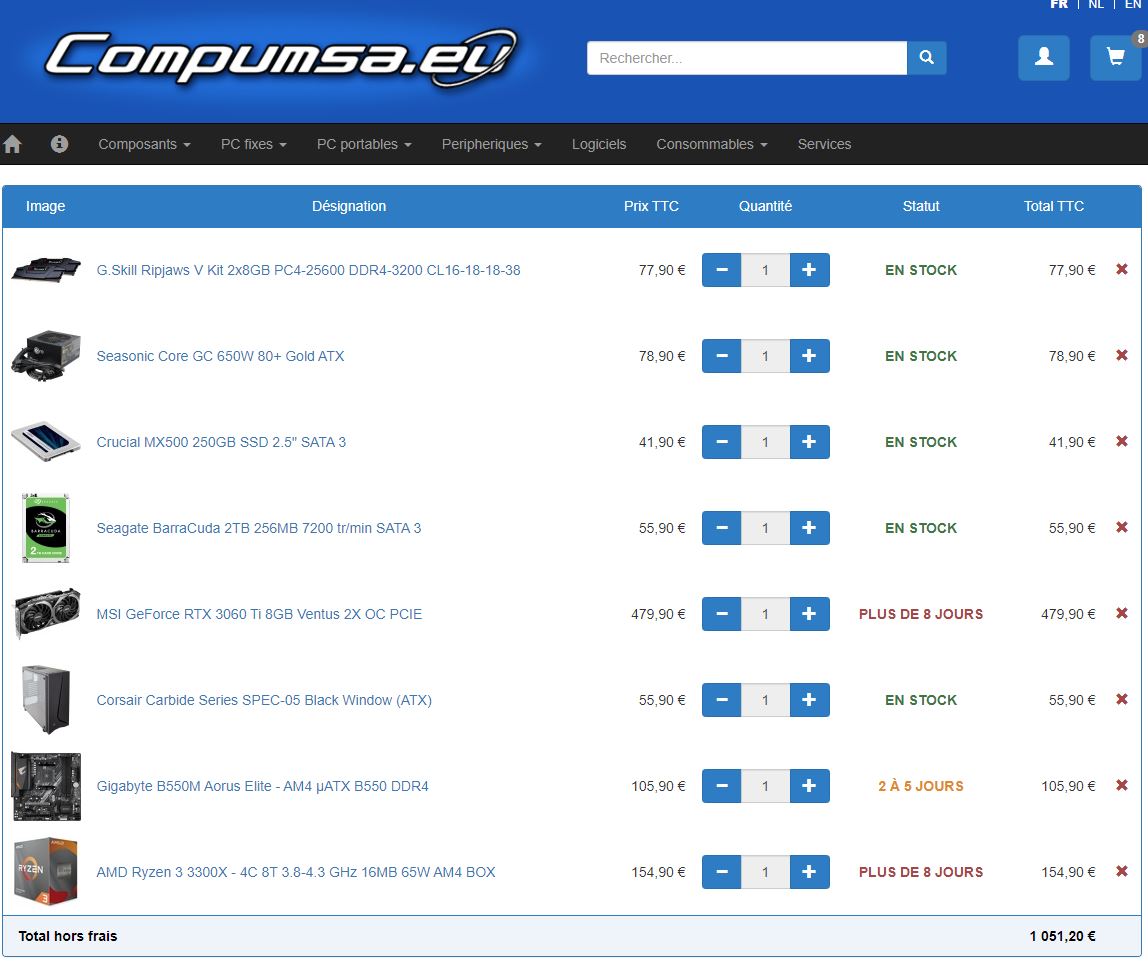Open Seasonic Core GC 650W product link

(x=220, y=356)
